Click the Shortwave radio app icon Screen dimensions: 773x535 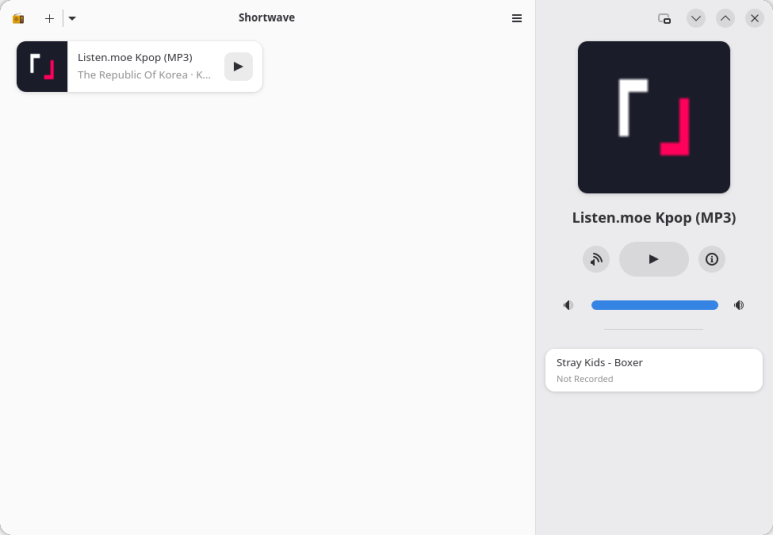tap(18, 19)
